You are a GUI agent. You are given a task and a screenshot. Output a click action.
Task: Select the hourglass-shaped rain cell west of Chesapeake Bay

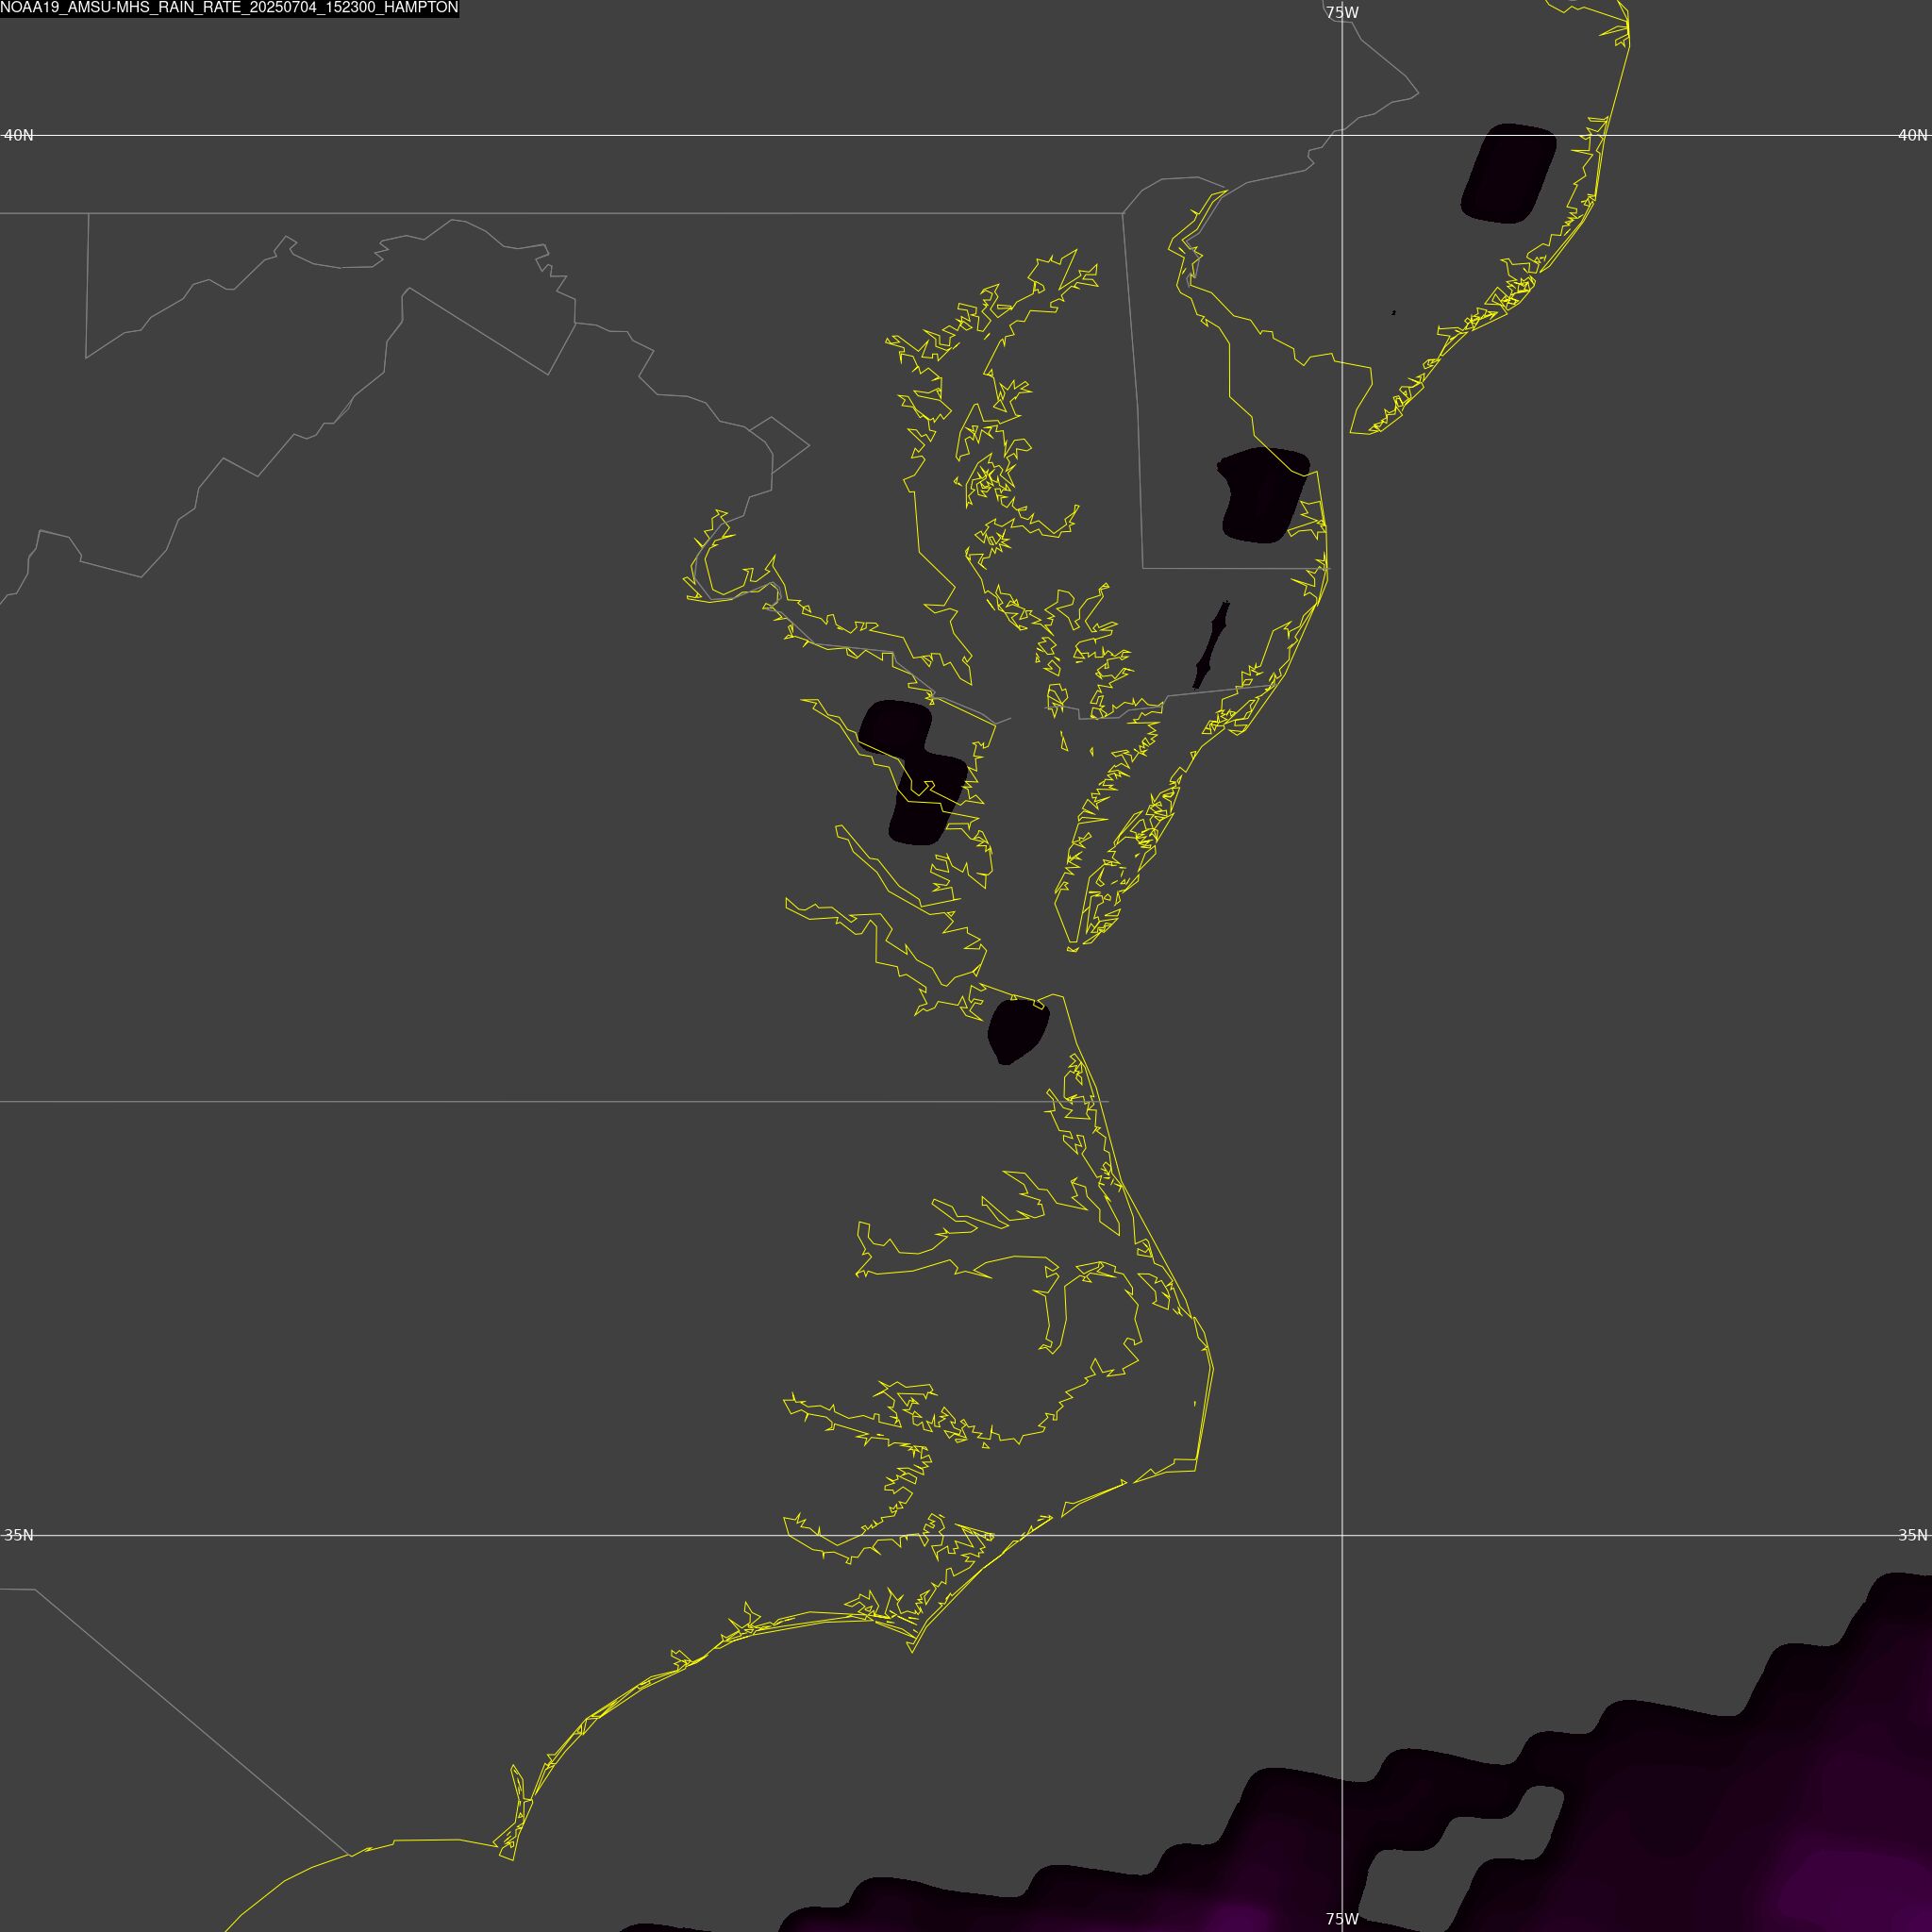point(913,772)
